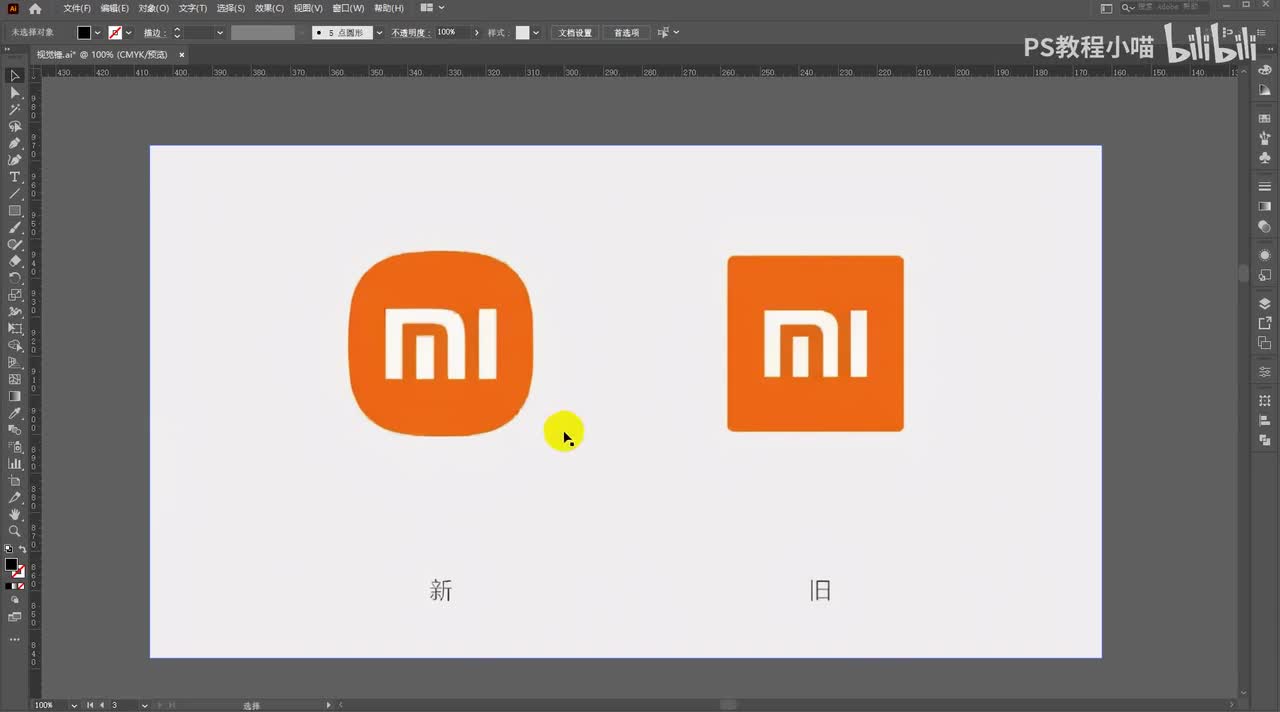Viewport: 1280px width, 712px height.
Task: Open stroke color dropdown in control bar
Action: point(129,33)
